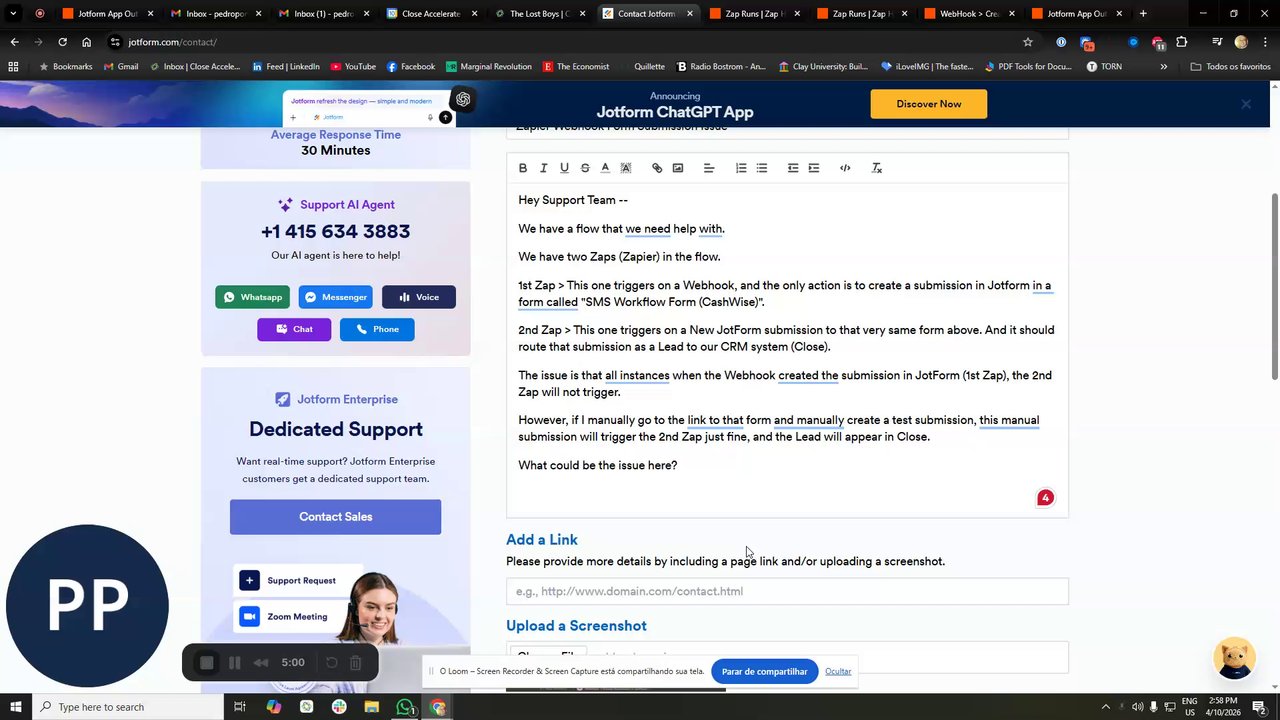Click the grammar suggestions badge showing 4
This screenshot has height=720, width=1280.
point(1045,498)
